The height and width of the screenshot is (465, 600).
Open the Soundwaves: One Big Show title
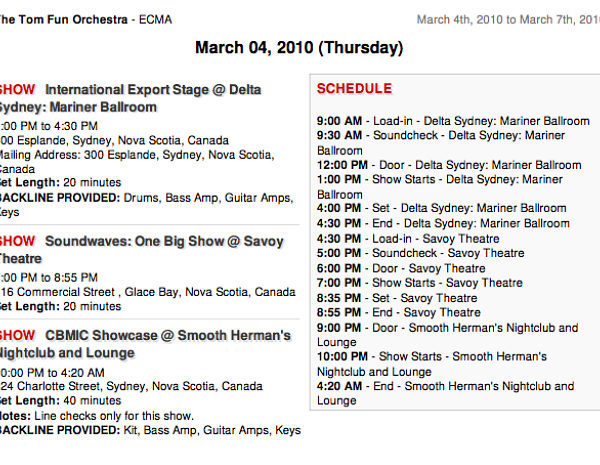[142, 250]
